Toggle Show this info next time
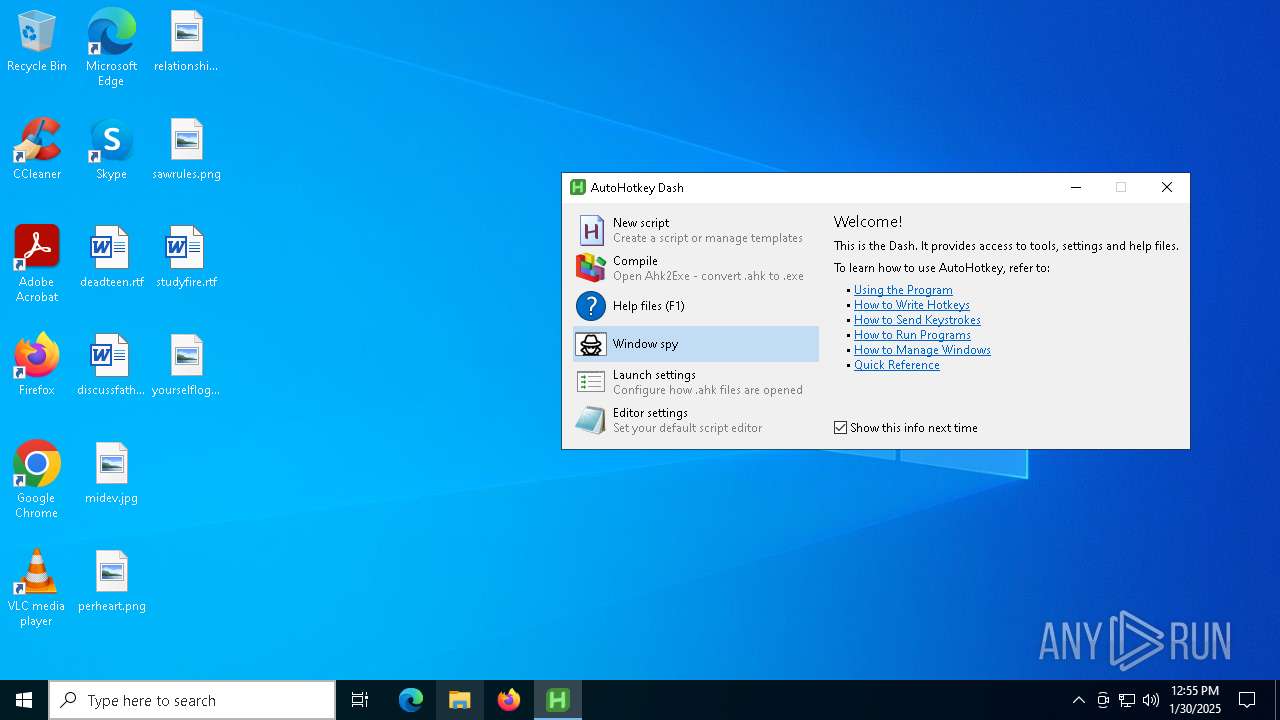 pos(841,427)
